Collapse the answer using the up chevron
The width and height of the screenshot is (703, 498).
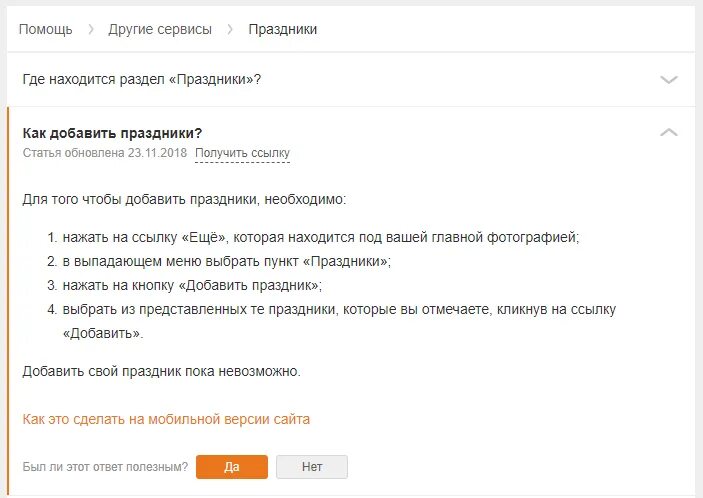coord(668,132)
